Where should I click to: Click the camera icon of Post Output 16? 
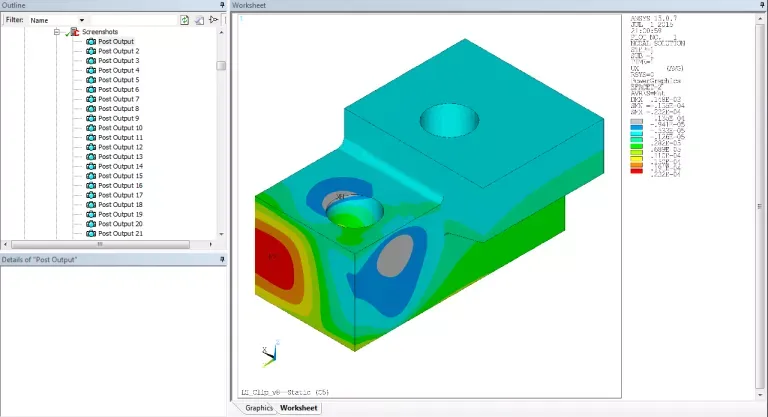[x=91, y=186]
